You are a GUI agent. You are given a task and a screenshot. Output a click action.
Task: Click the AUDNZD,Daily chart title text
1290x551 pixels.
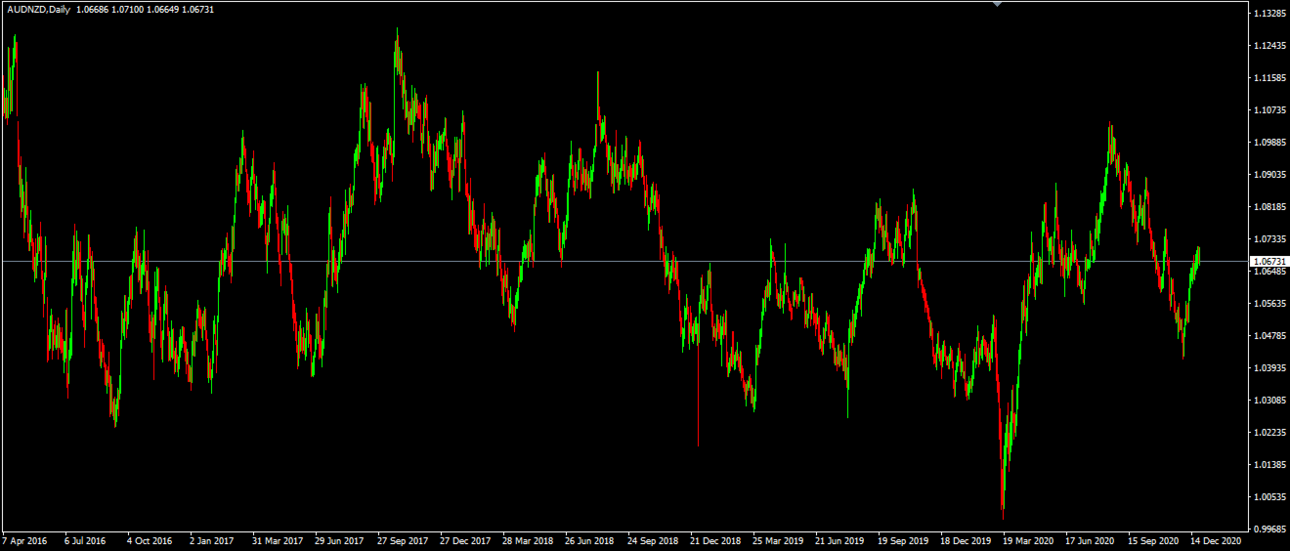tap(37, 9)
